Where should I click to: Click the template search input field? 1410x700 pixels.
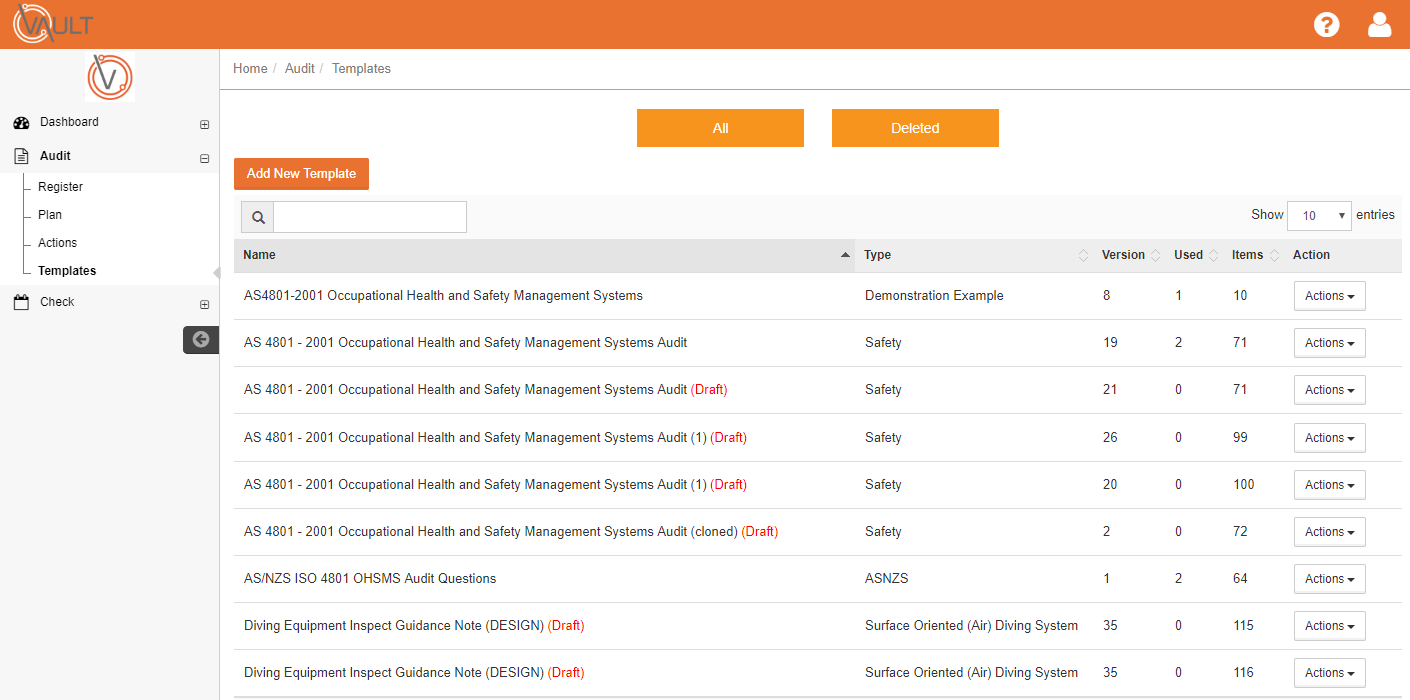click(x=370, y=217)
